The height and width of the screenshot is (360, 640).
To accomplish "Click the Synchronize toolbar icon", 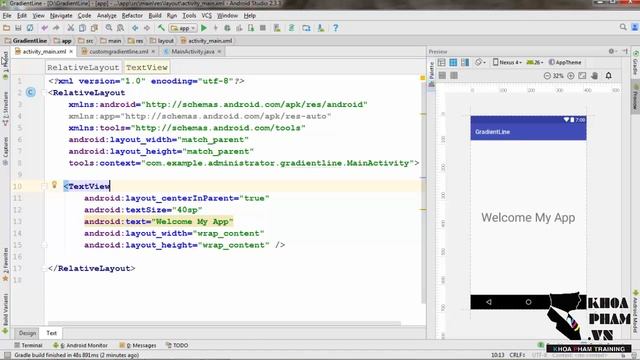I will coord(30,28).
